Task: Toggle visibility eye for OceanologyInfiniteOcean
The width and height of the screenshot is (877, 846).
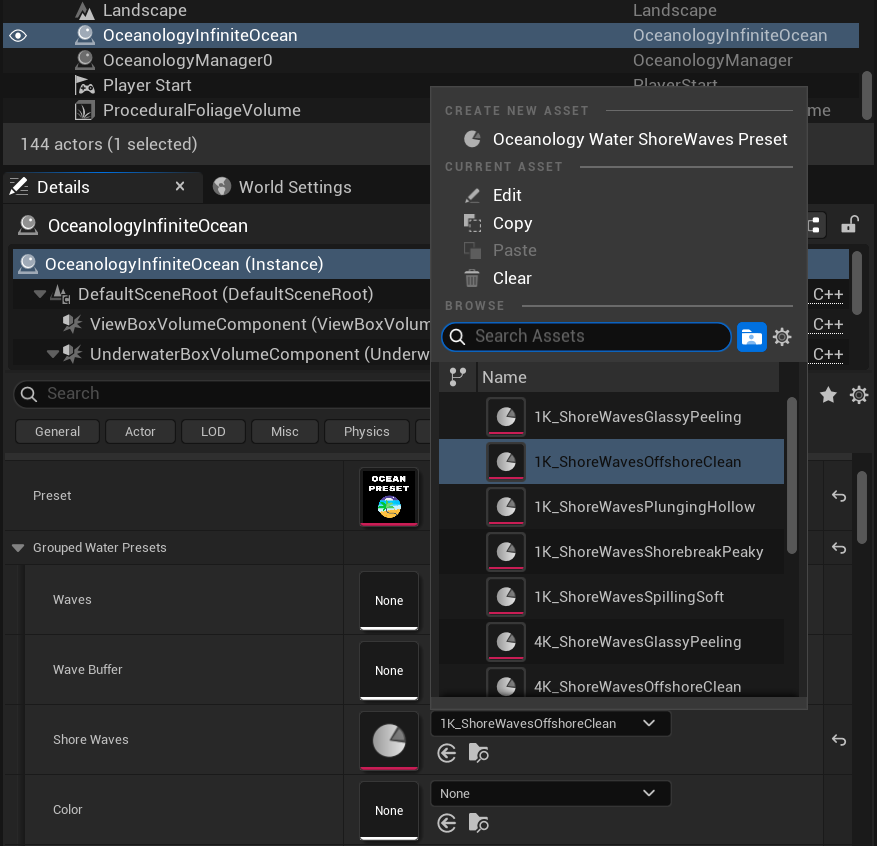Action: coord(18,36)
